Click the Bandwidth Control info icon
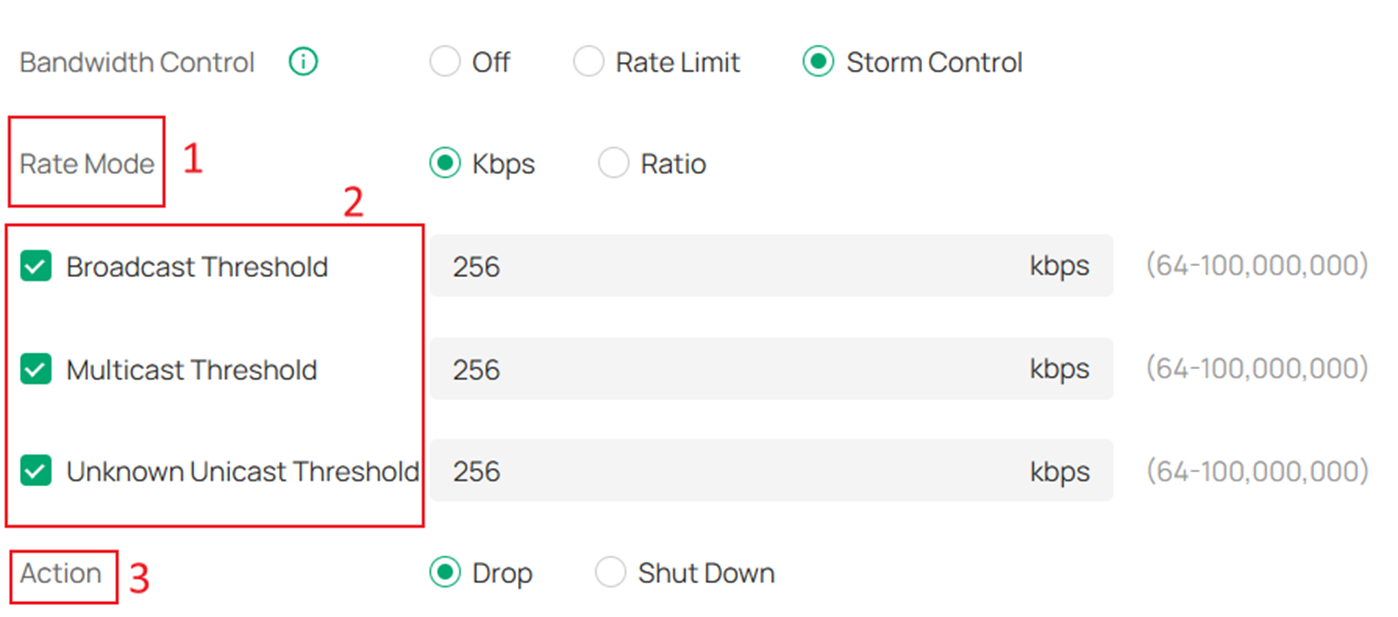 point(302,61)
